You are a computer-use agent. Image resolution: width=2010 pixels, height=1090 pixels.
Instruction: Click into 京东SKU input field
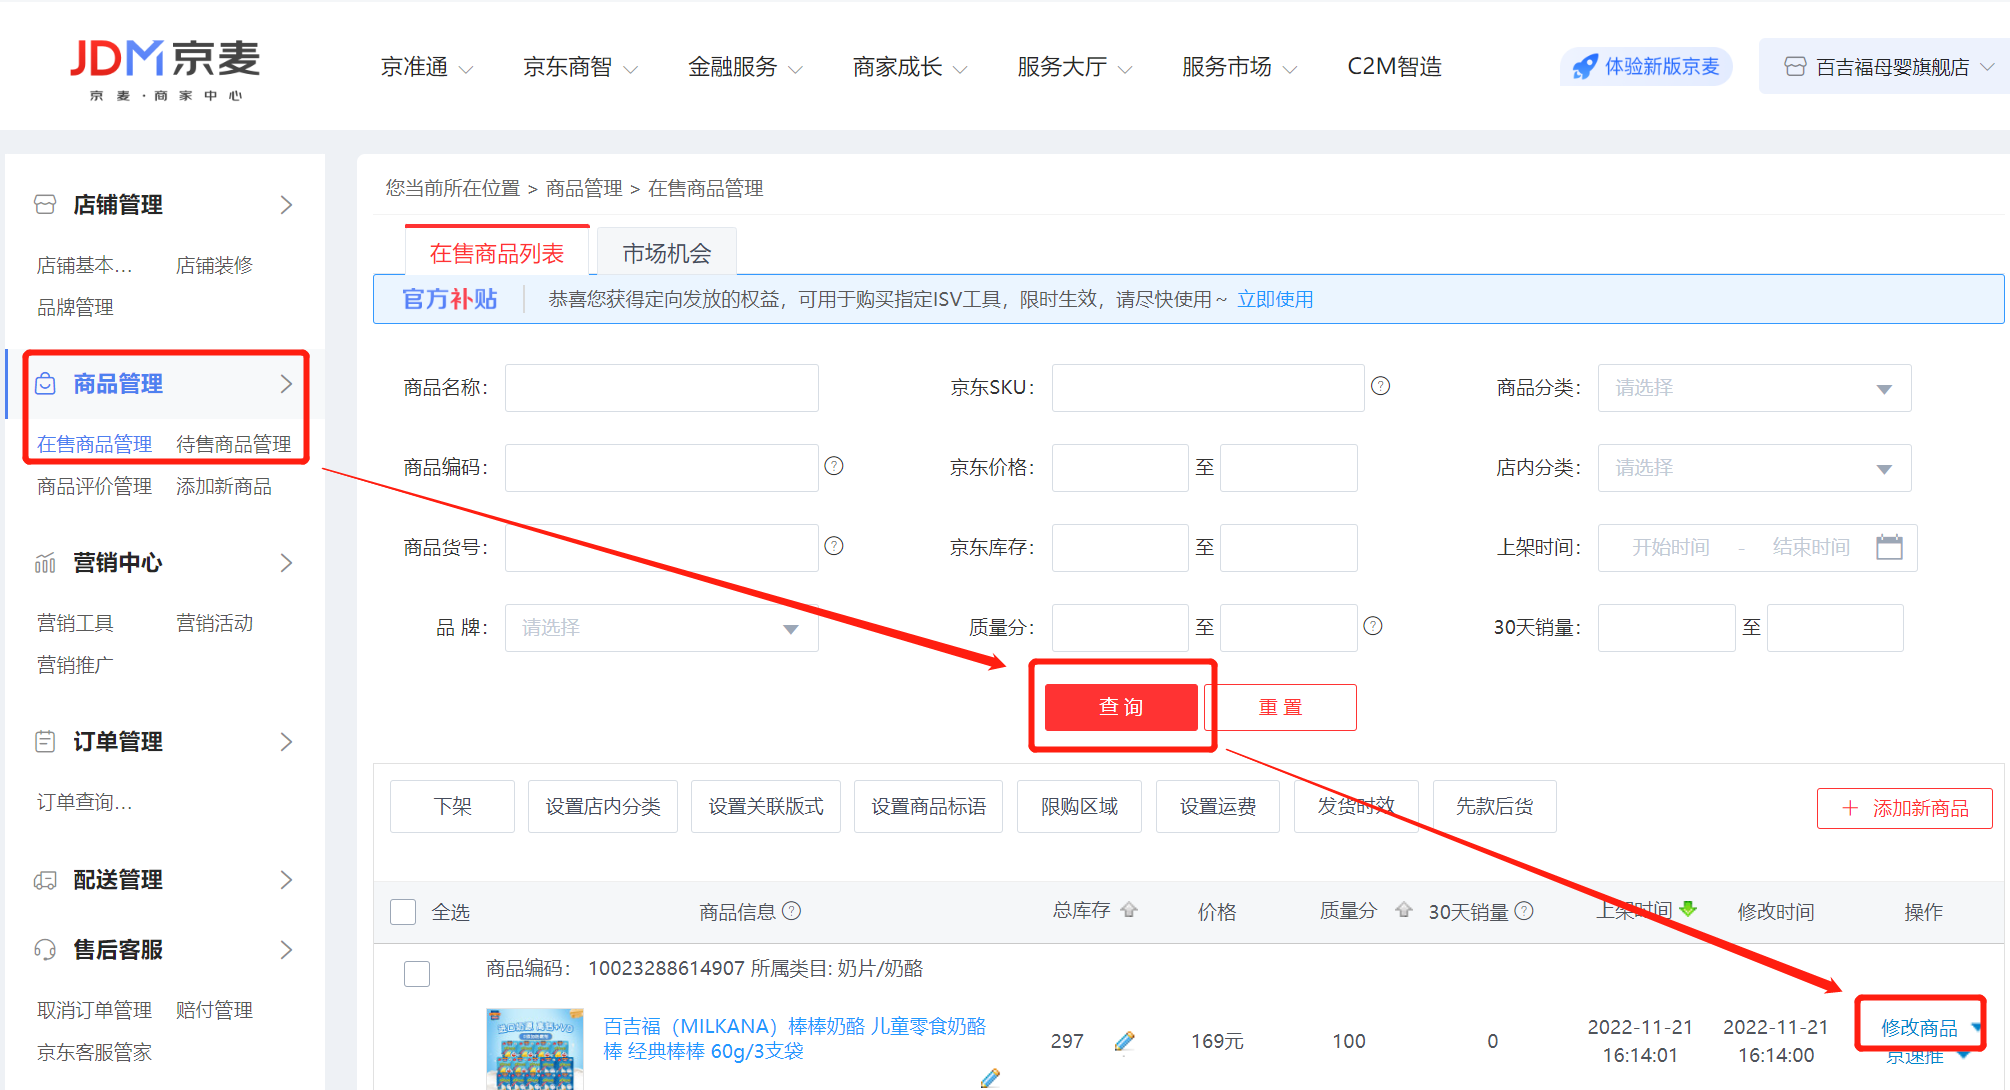(x=1208, y=388)
